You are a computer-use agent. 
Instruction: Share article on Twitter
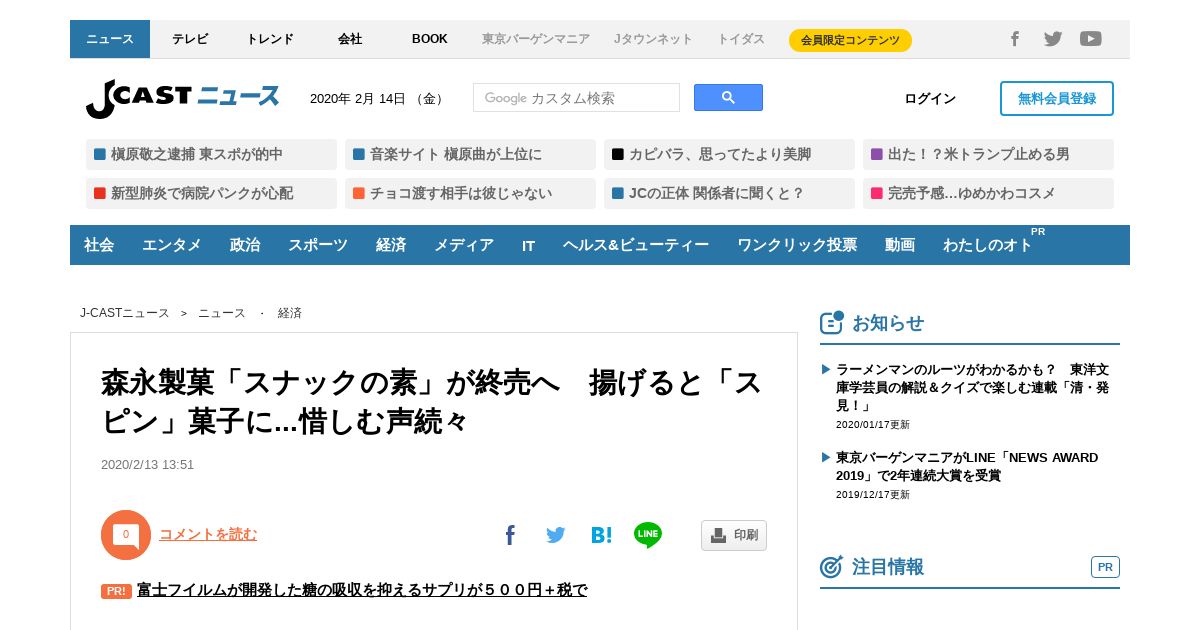point(556,535)
